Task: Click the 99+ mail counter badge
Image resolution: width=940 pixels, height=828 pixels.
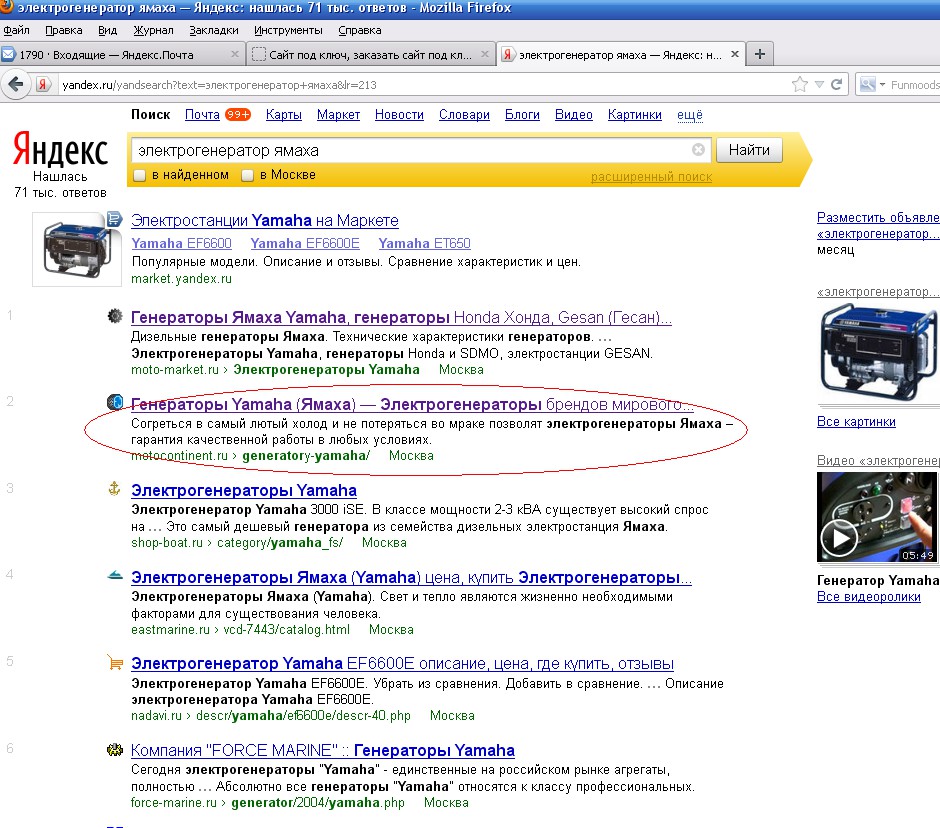Action: click(x=237, y=115)
